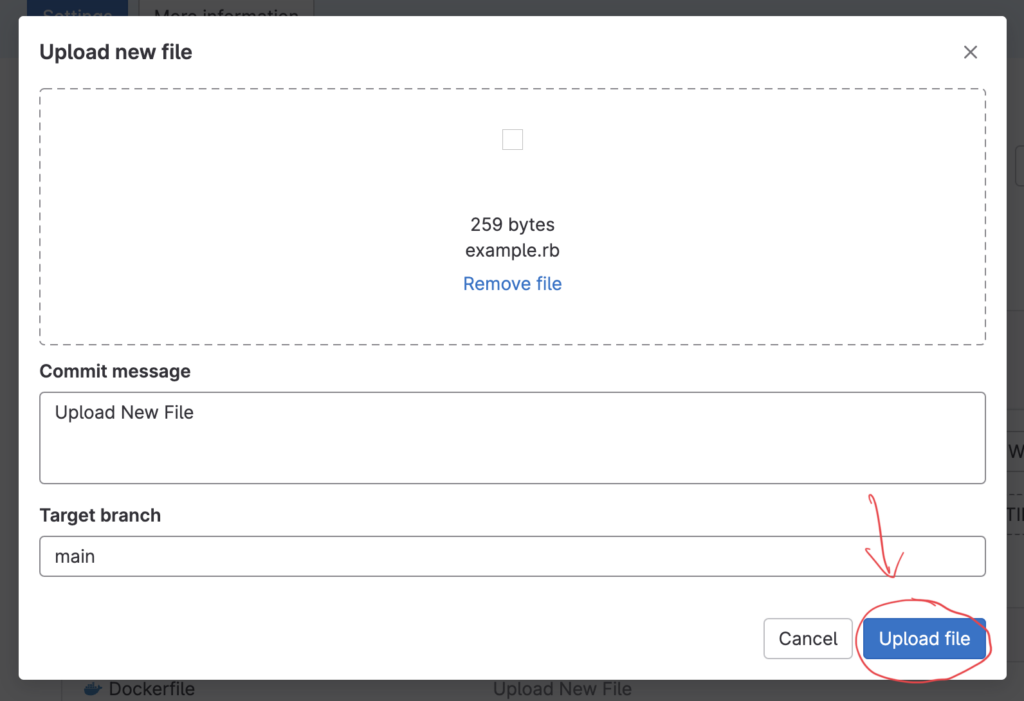
Task: Cancel the file upload
Action: (808, 639)
